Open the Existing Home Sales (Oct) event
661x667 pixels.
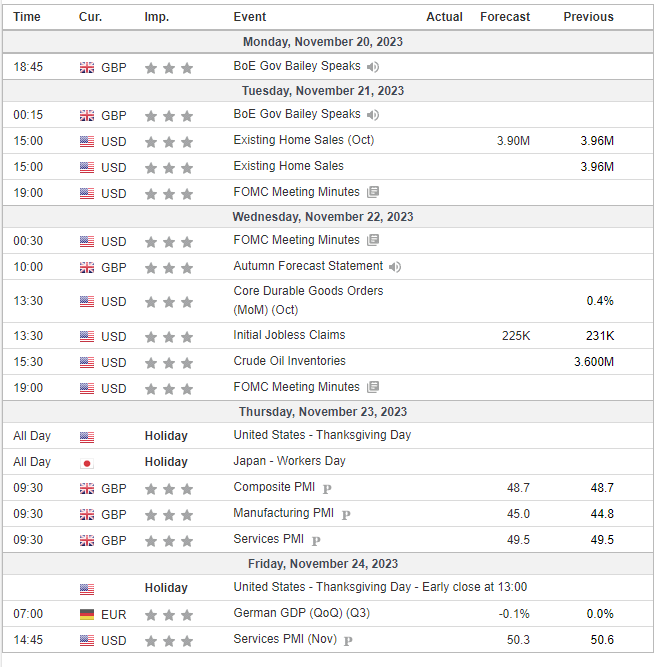point(303,140)
